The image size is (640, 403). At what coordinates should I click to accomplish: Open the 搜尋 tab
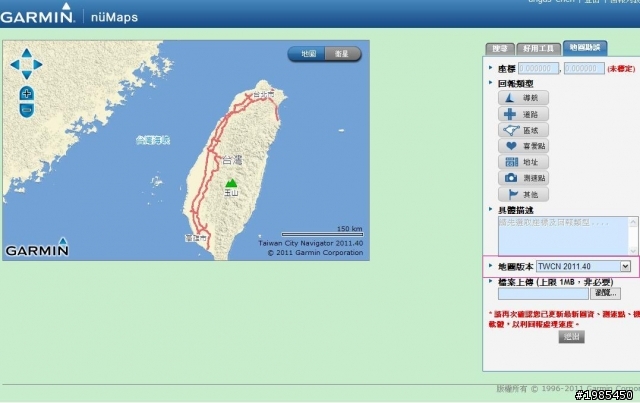pos(500,49)
